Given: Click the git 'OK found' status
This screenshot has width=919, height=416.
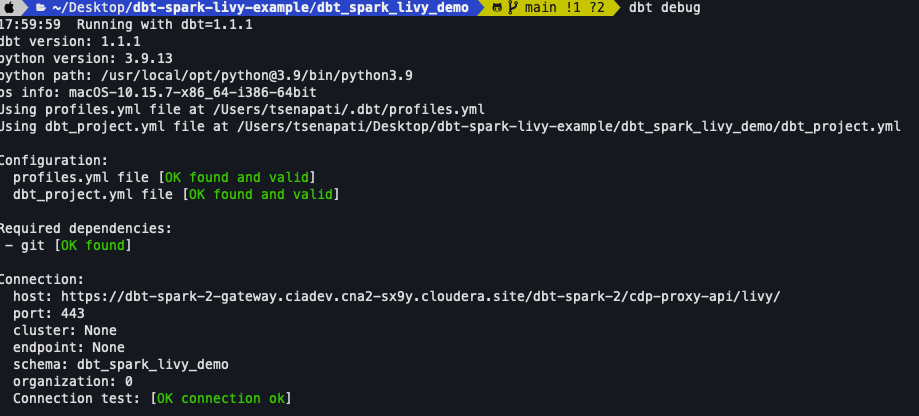Looking at the screenshot, I should (x=93, y=245).
